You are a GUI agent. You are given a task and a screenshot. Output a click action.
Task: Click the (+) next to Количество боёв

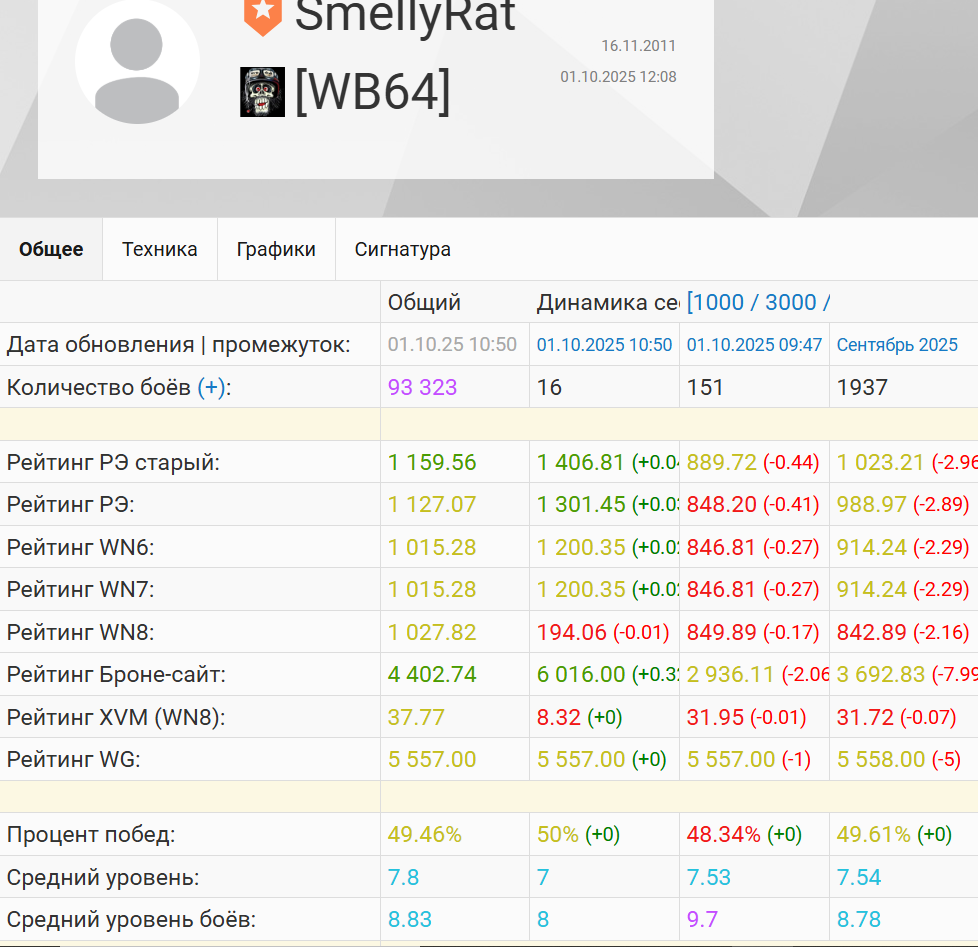211,387
